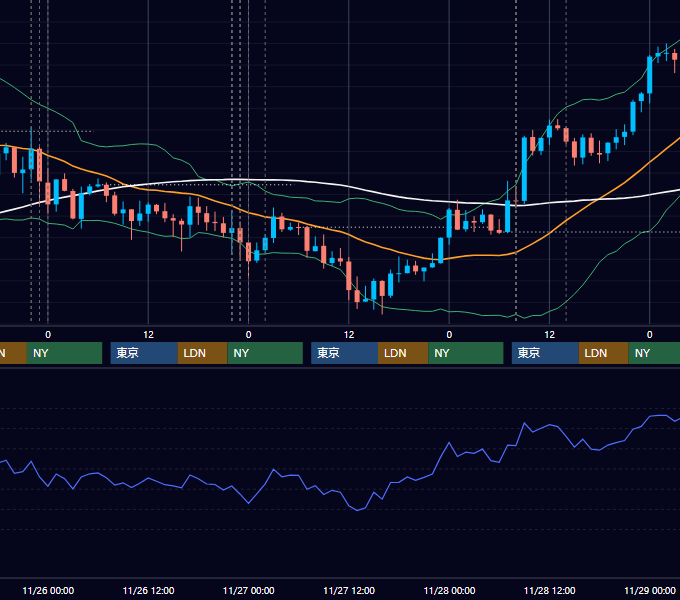The image size is (680, 600).
Task: Select the LDN session block on 11/28
Action: pyautogui.click(x=604, y=353)
